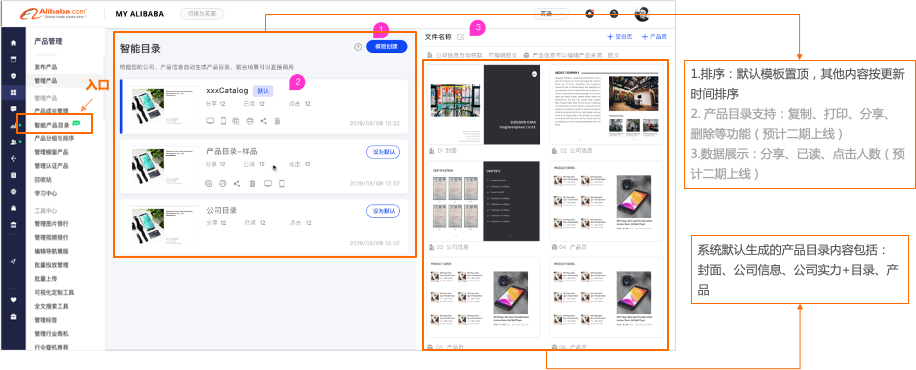This screenshot has height=370, width=916.
Task: Click the print icon for 产品目录-样品
Action: 223,184
